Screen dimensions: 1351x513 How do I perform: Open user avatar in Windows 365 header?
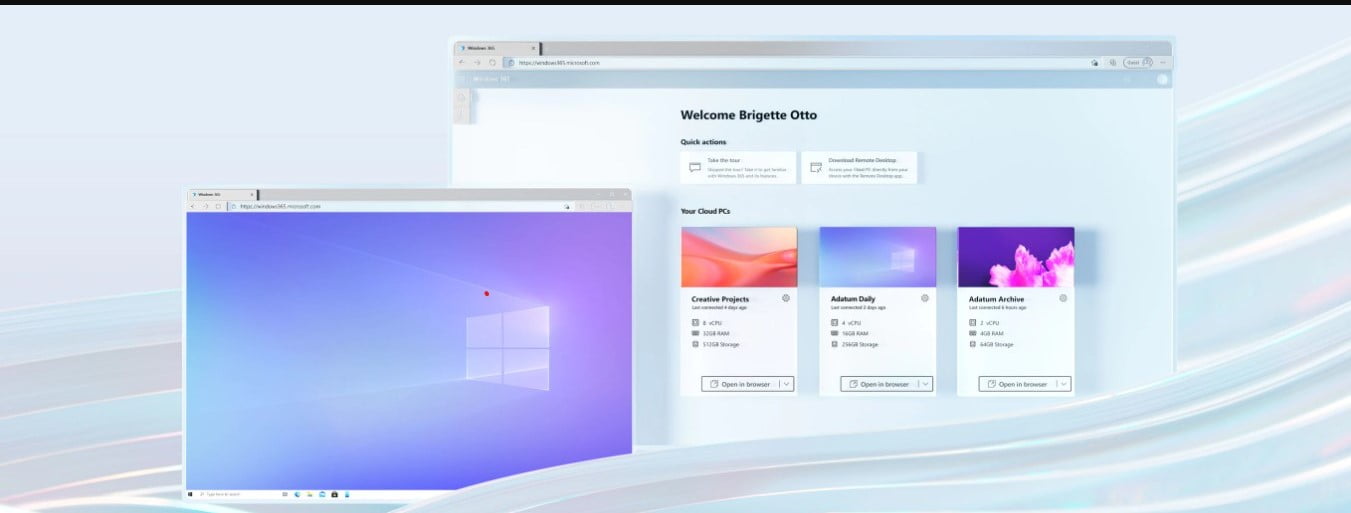[1162, 79]
